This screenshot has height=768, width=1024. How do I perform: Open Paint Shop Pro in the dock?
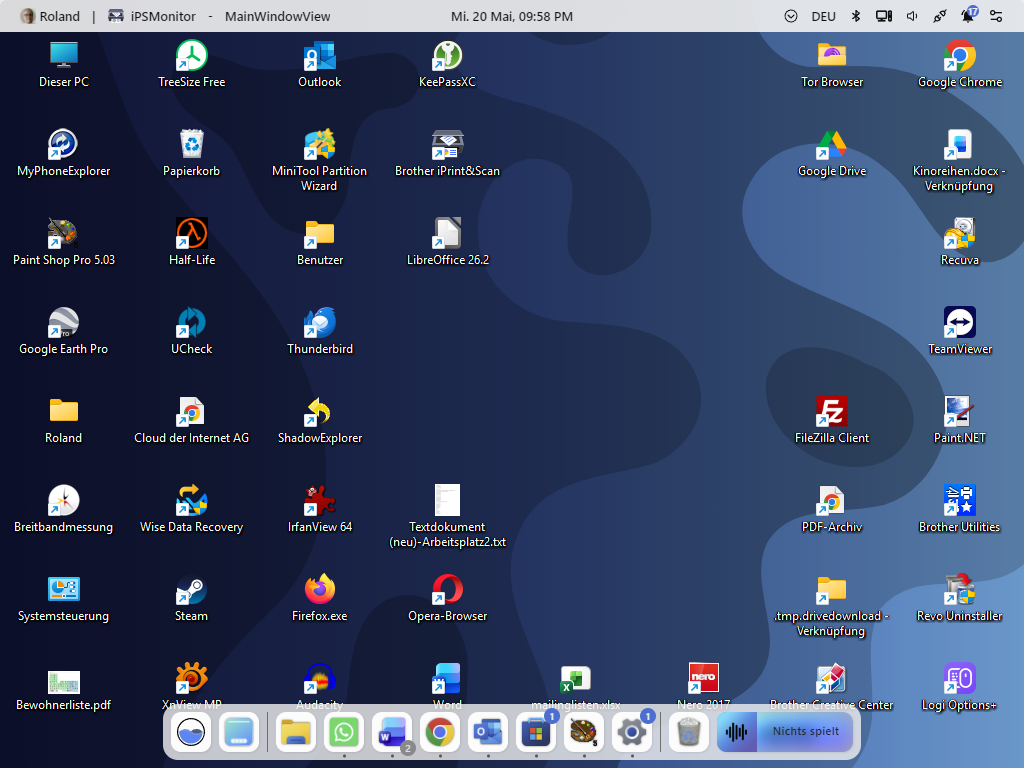click(x=583, y=732)
